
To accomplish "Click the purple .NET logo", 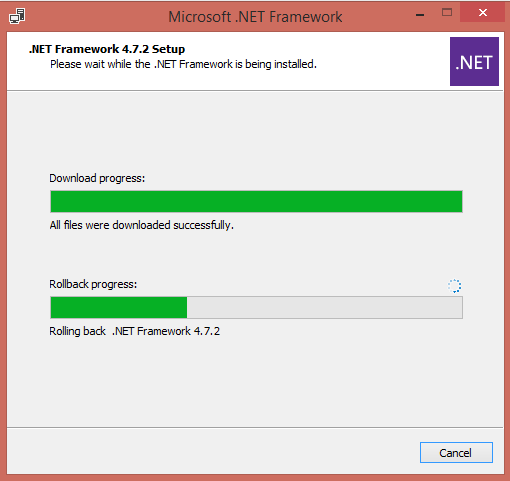I will point(474,61).
